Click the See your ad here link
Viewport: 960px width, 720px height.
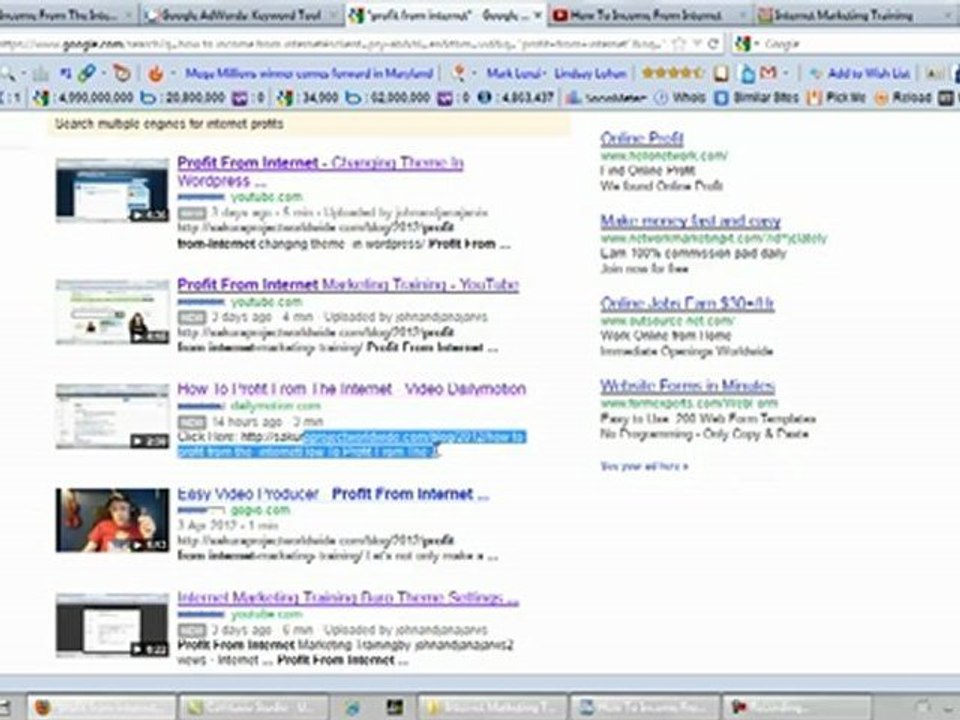[644, 467]
